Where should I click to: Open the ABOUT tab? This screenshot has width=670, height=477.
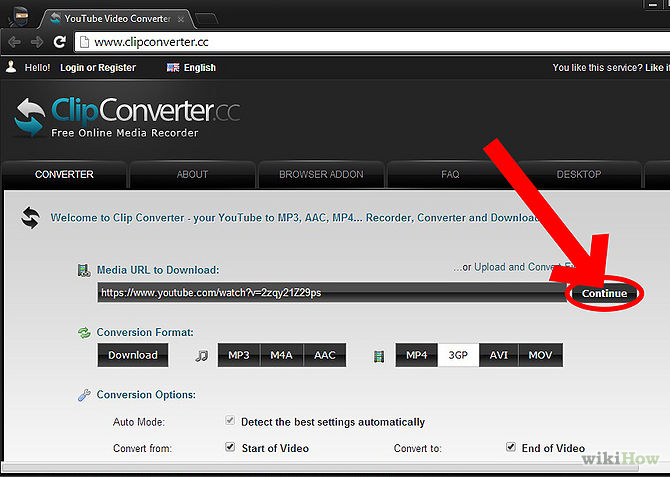[x=192, y=174]
